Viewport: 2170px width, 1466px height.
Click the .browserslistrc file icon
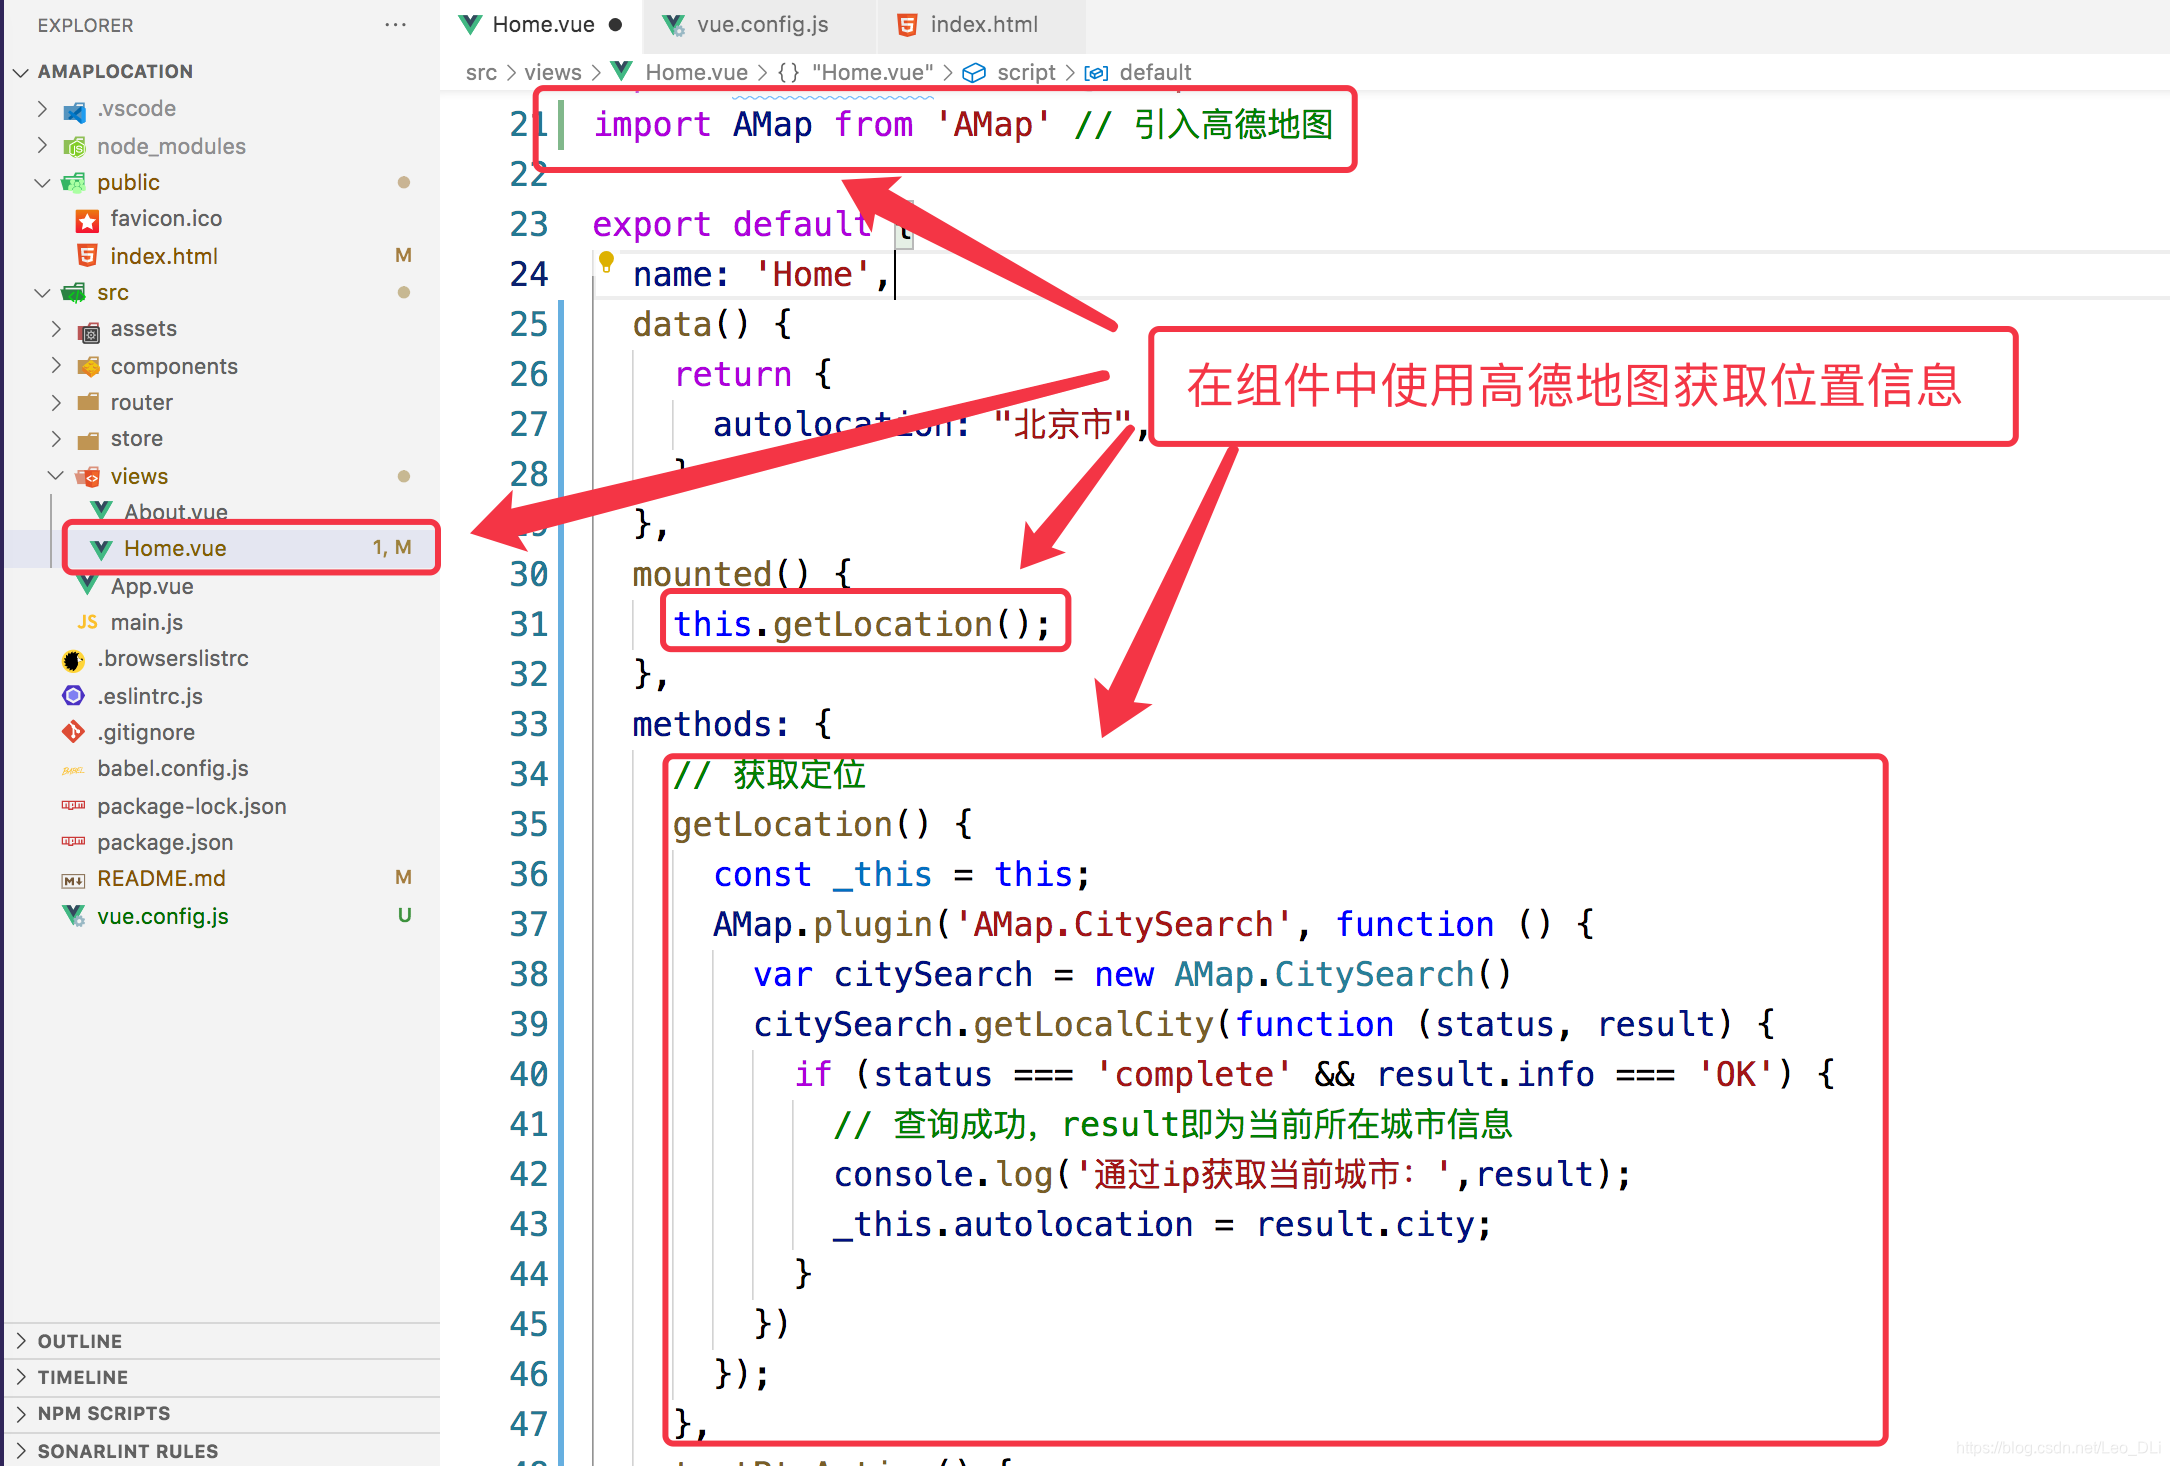pyautogui.click(x=74, y=659)
